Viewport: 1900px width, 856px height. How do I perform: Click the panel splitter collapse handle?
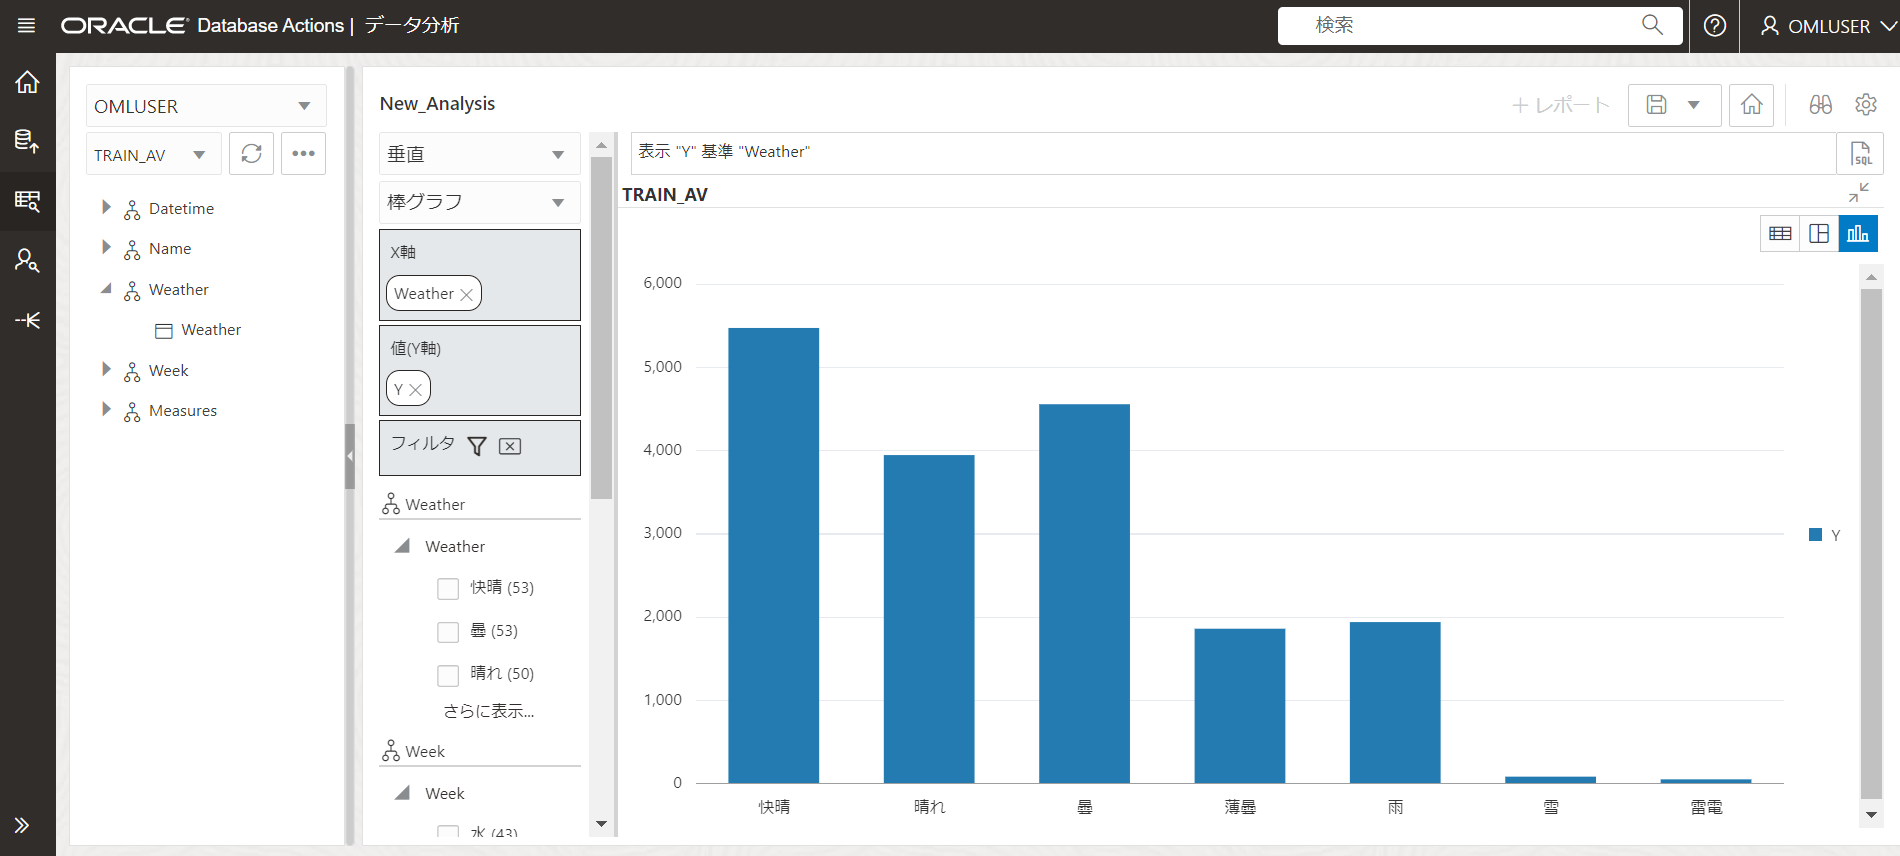point(350,456)
